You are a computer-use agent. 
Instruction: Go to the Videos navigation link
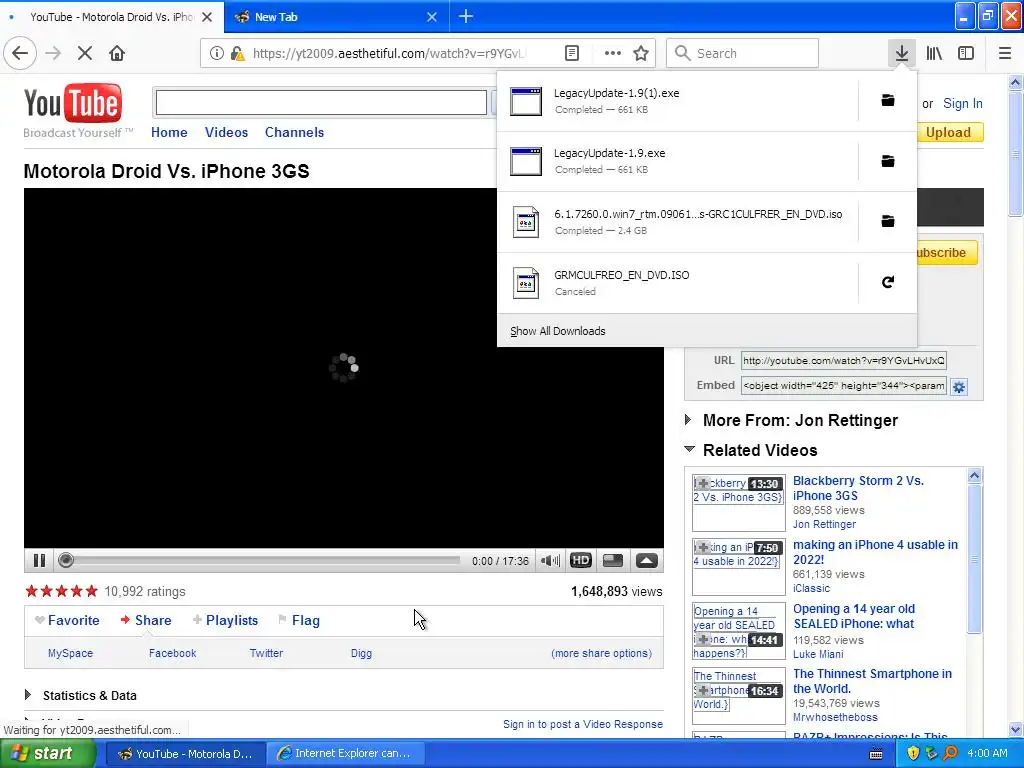pyautogui.click(x=227, y=133)
